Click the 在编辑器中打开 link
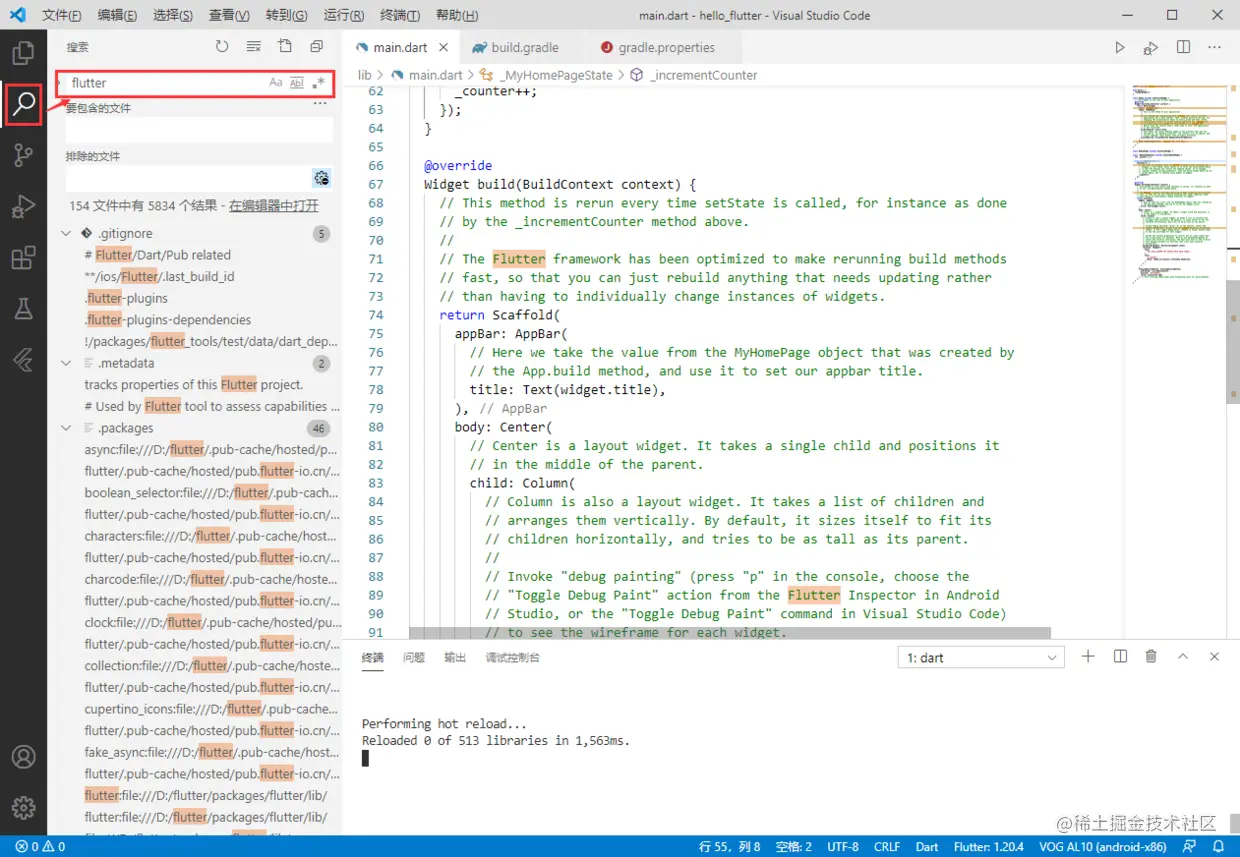 tap(274, 205)
